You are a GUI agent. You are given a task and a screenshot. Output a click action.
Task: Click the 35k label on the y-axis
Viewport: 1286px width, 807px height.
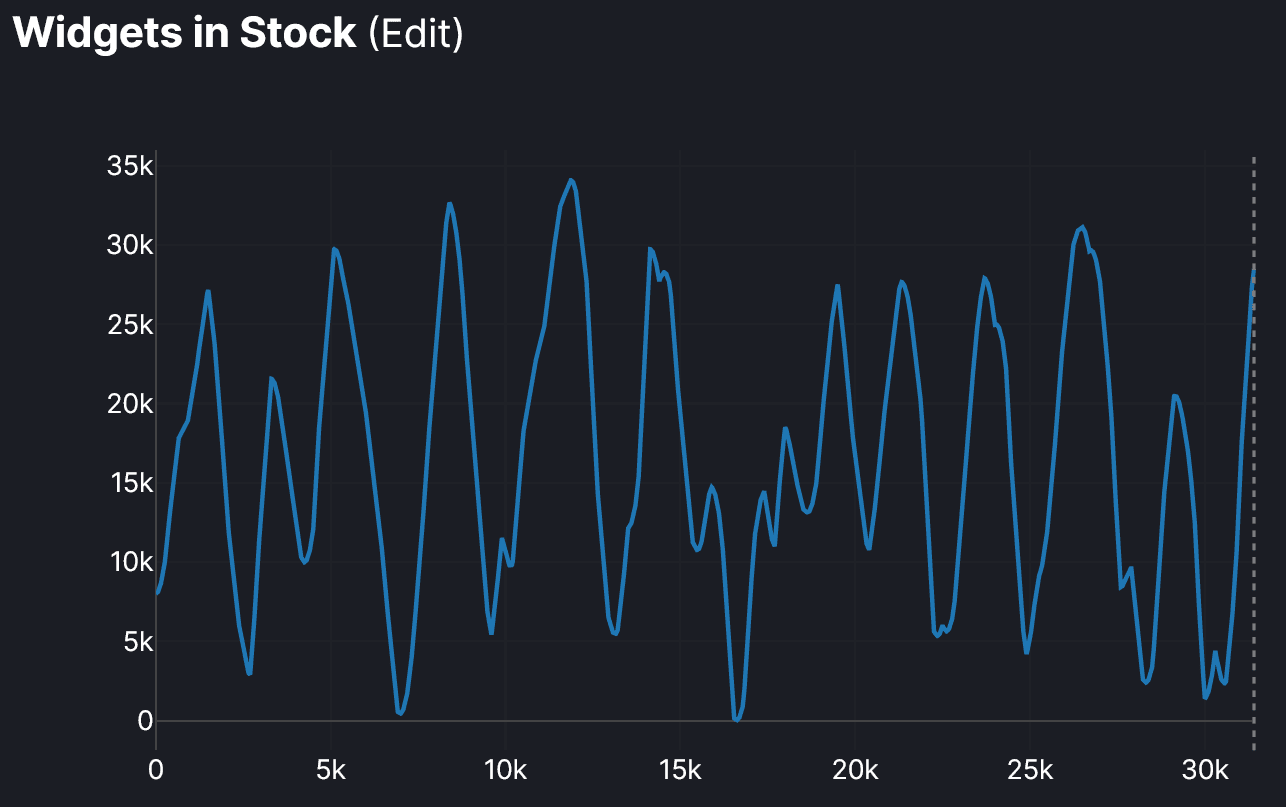(x=129, y=166)
